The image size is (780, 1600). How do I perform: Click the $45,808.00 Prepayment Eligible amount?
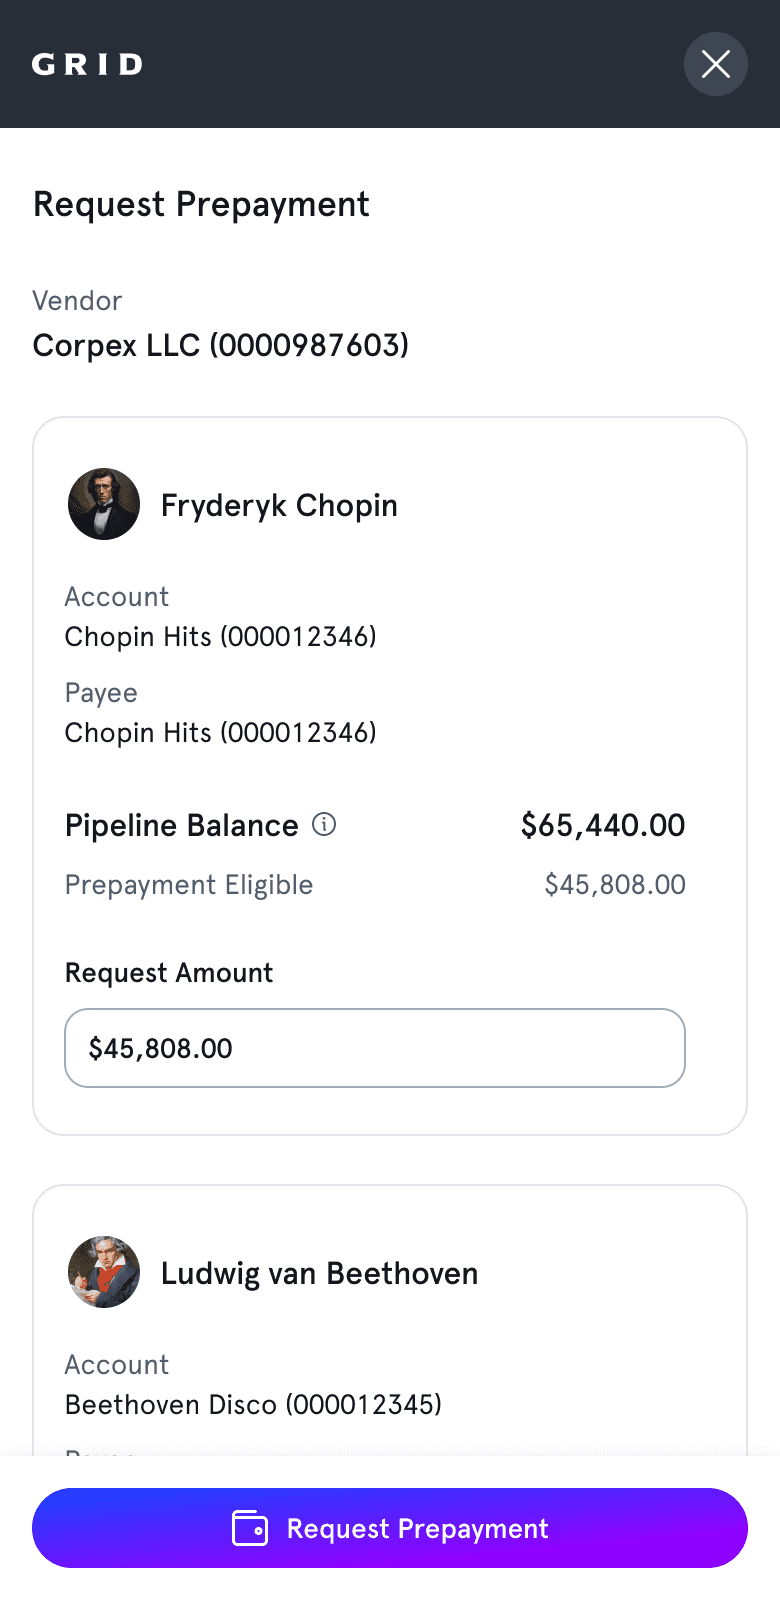click(615, 884)
